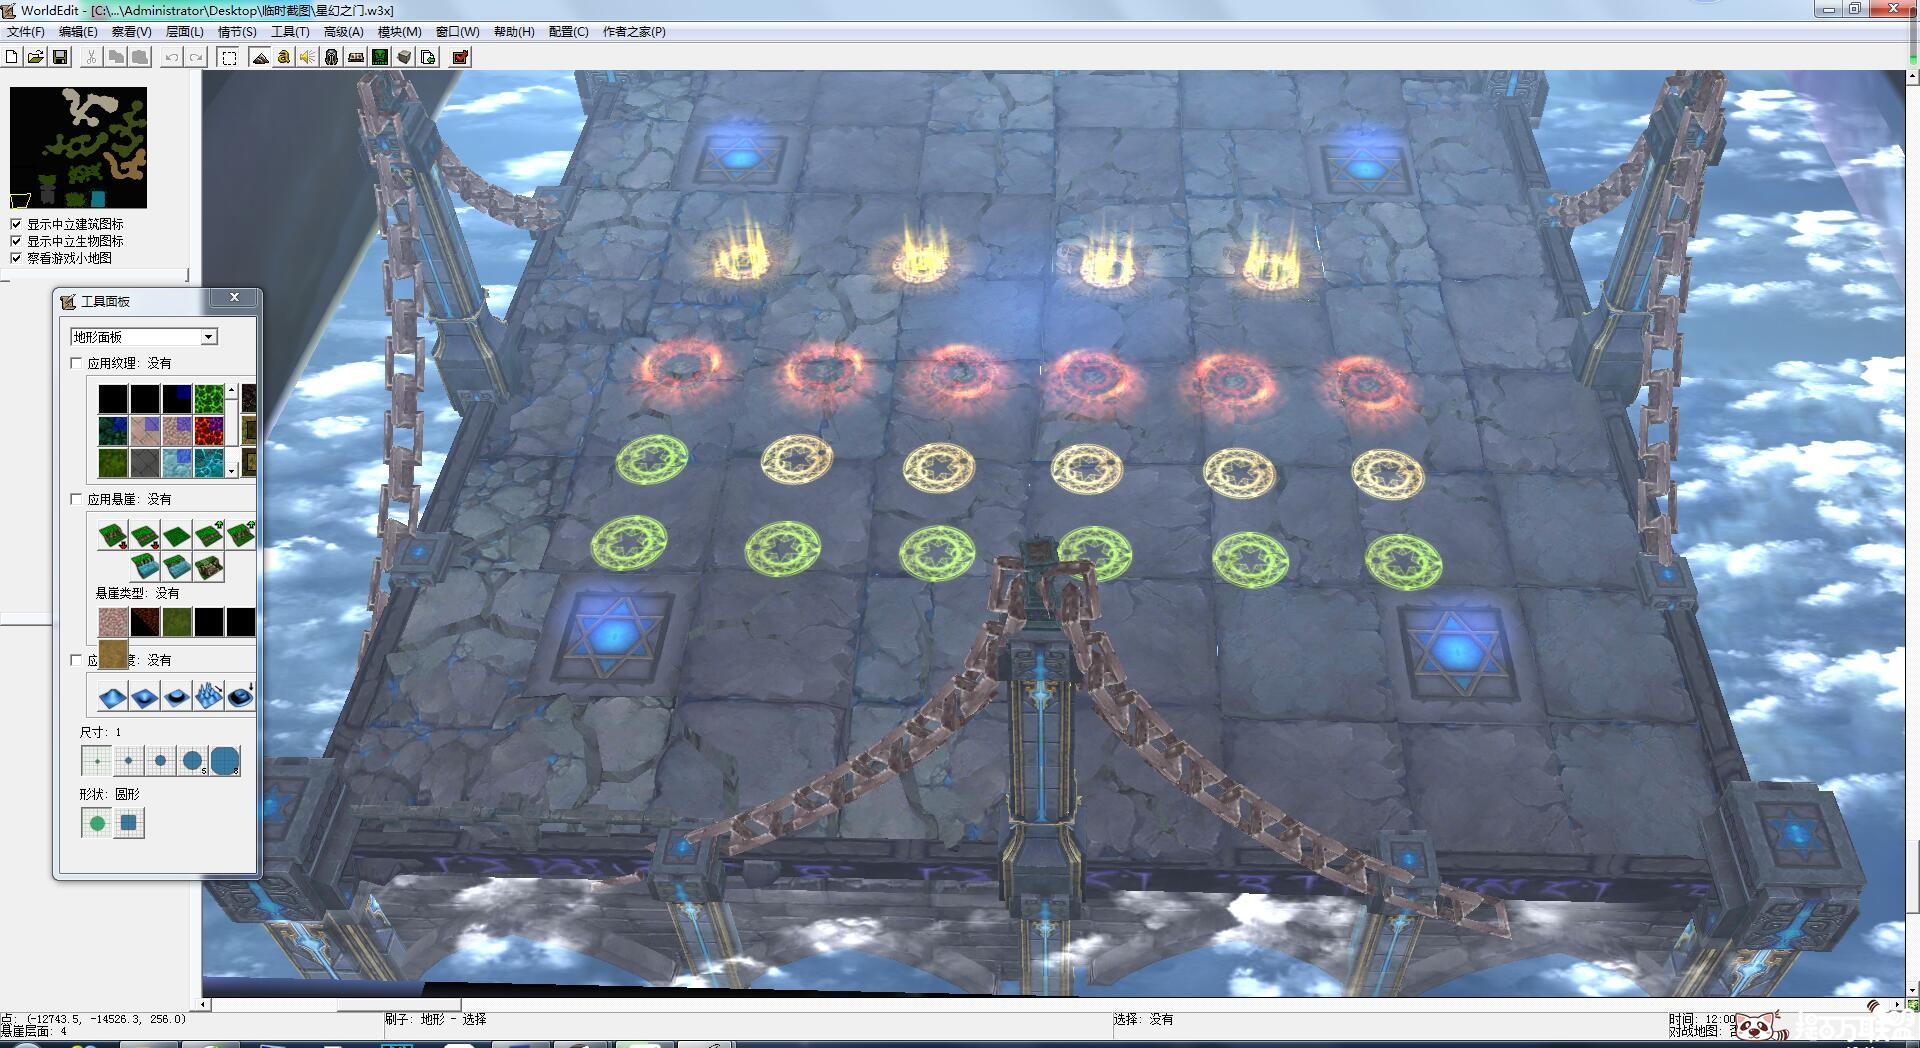Image resolution: width=1920 pixels, height=1048 pixels.
Task: Expand the 地形面板 dropdown list
Action: tap(209, 337)
